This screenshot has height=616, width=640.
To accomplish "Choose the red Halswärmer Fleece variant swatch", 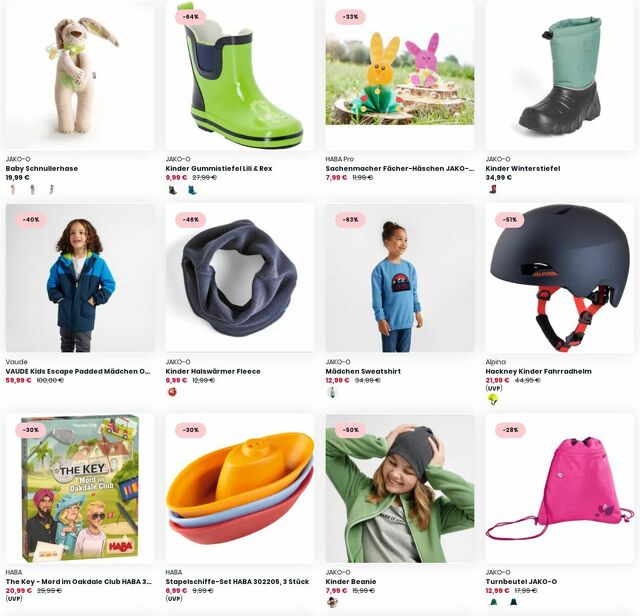I will (172, 392).
